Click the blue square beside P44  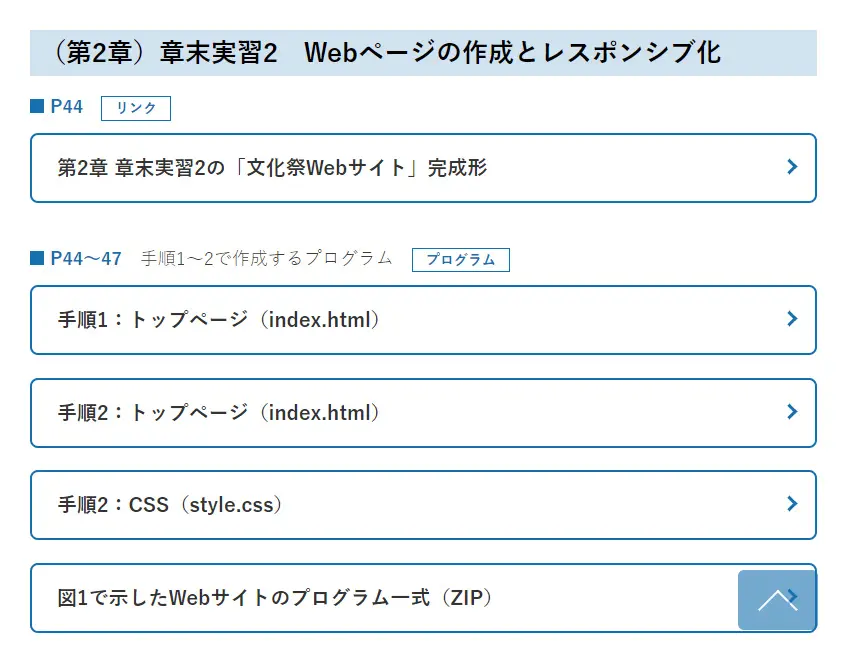pos(37,107)
